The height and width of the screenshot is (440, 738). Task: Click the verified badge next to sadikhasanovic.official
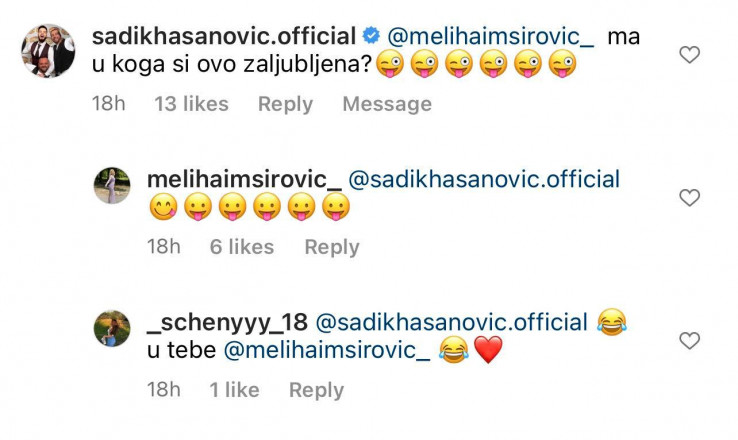pos(370,37)
